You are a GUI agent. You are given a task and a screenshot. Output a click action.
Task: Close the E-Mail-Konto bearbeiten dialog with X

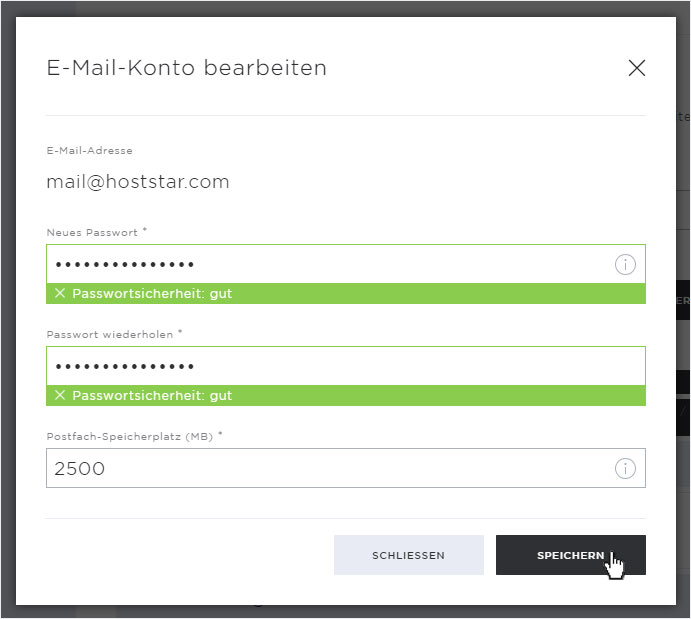click(636, 68)
